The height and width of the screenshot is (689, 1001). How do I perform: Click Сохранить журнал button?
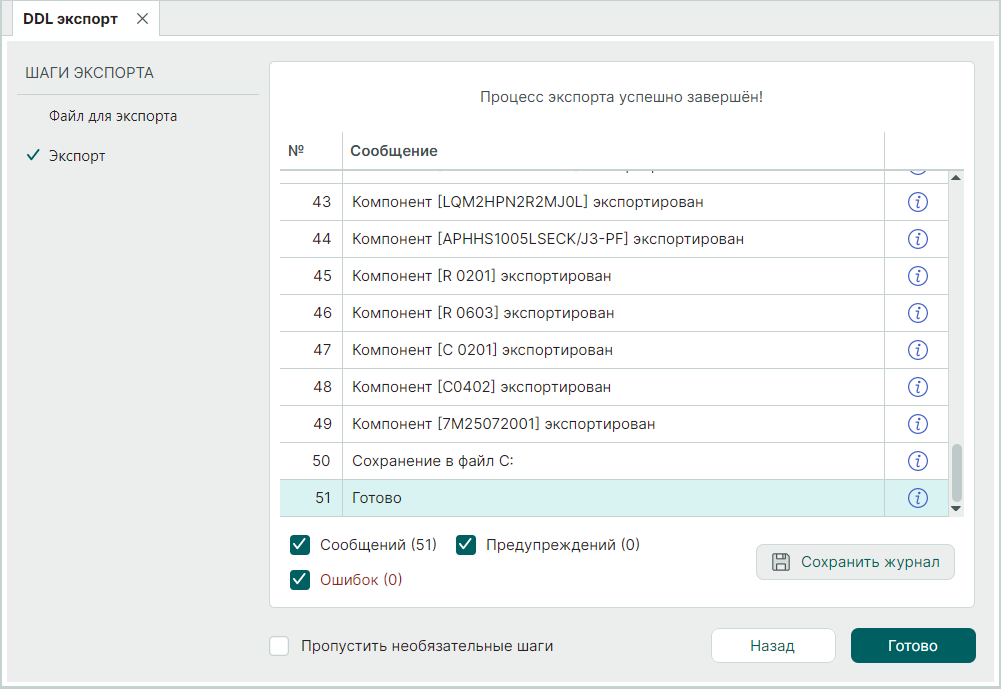click(855, 562)
